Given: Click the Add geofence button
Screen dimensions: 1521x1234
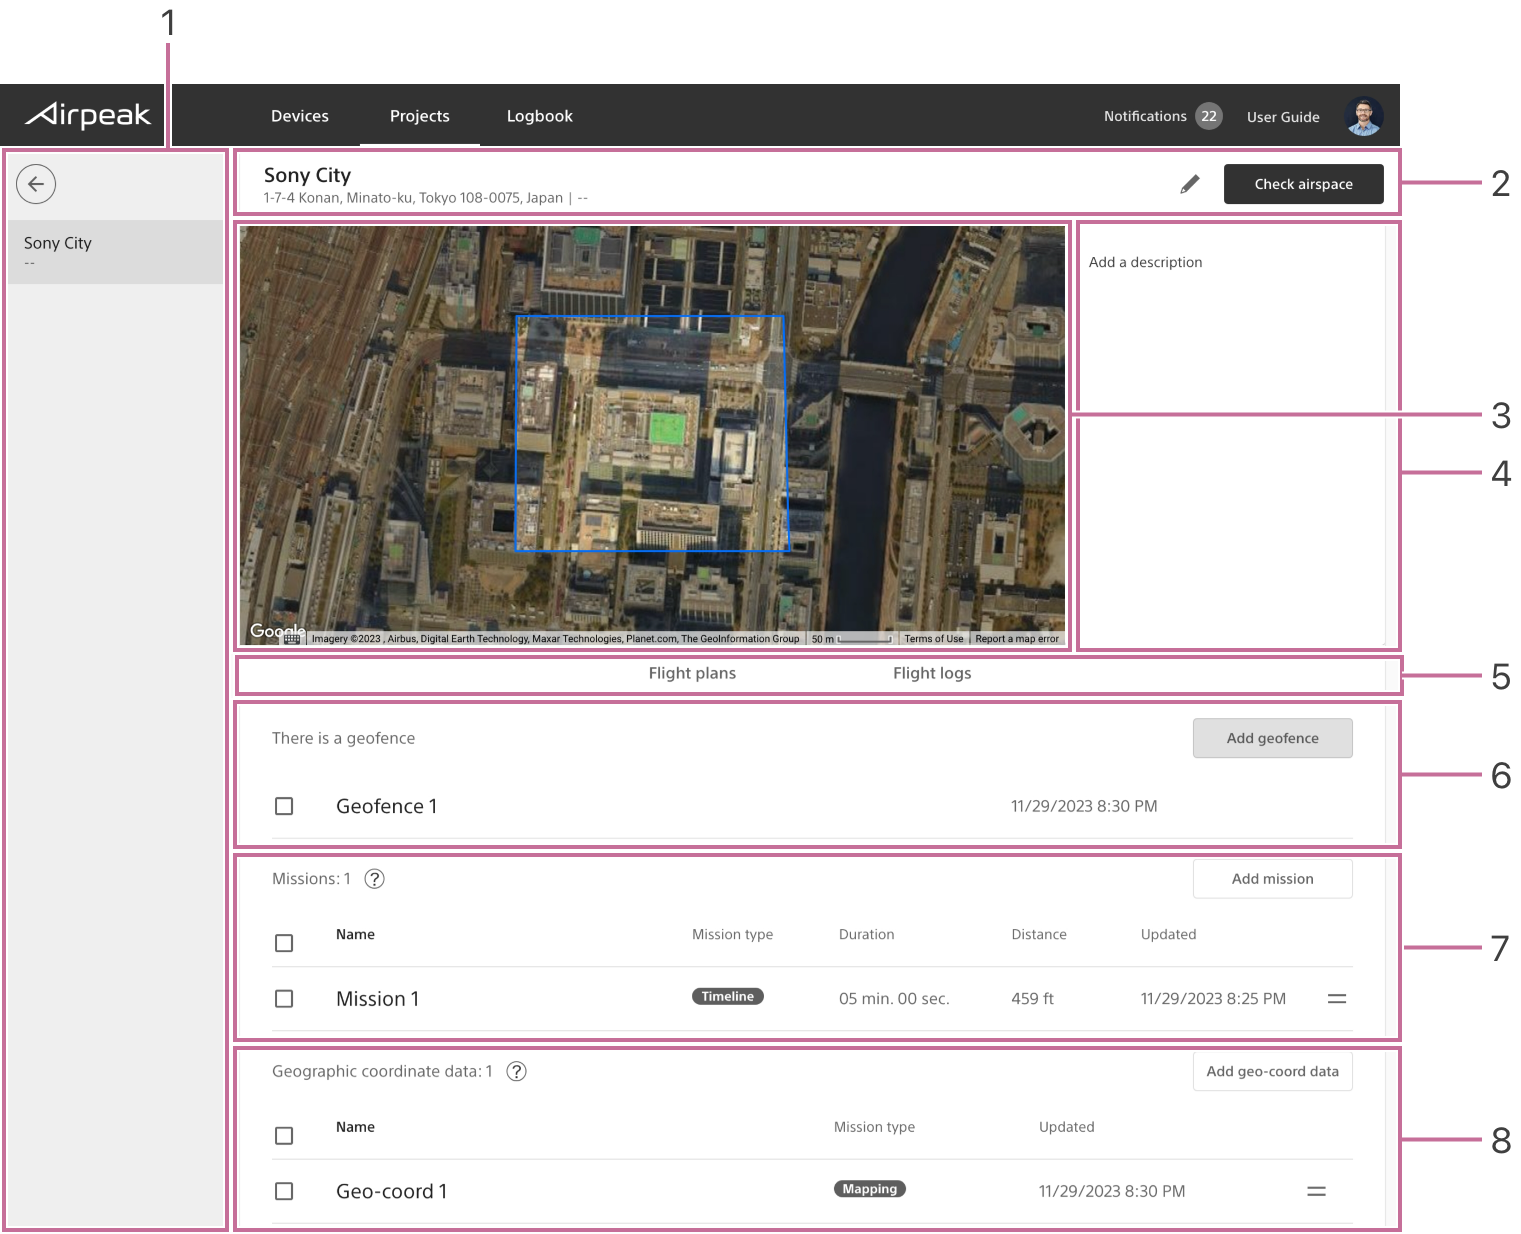Looking at the screenshot, I should click(x=1273, y=738).
